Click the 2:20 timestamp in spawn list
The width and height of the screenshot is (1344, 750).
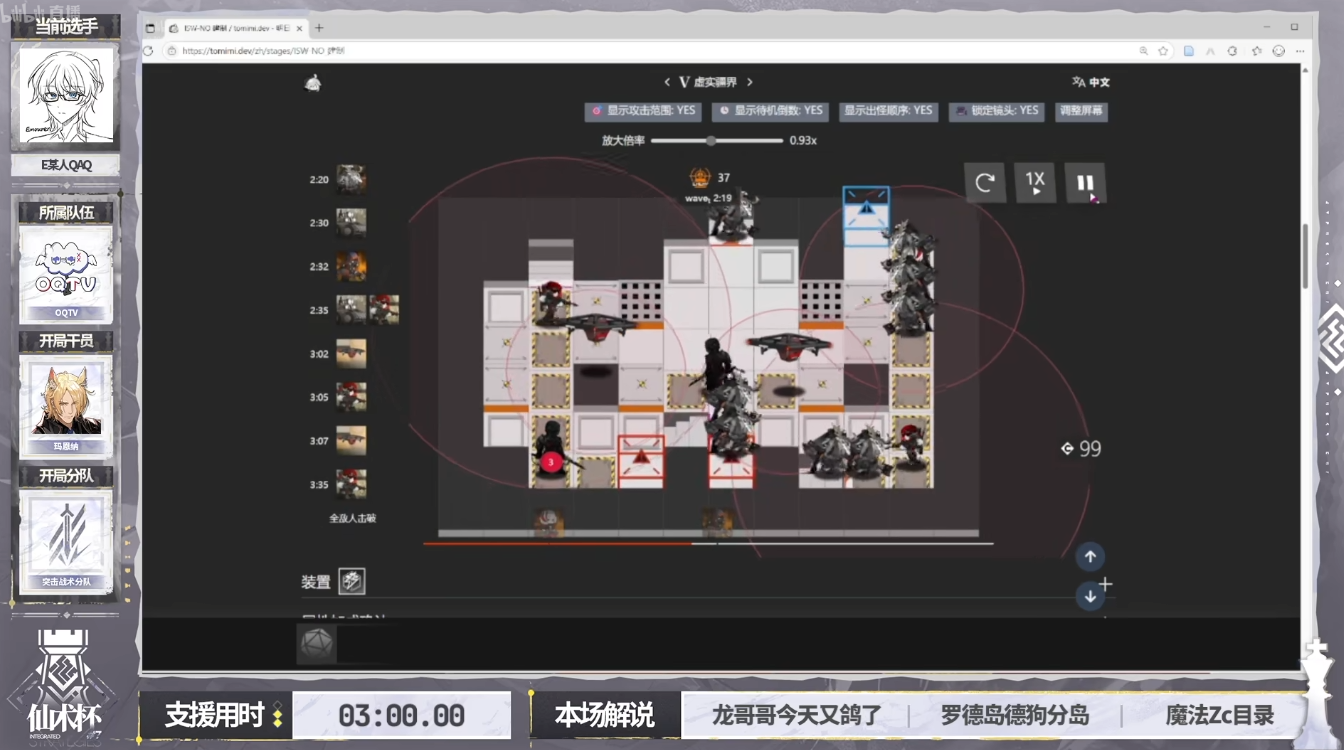(x=319, y=180)
